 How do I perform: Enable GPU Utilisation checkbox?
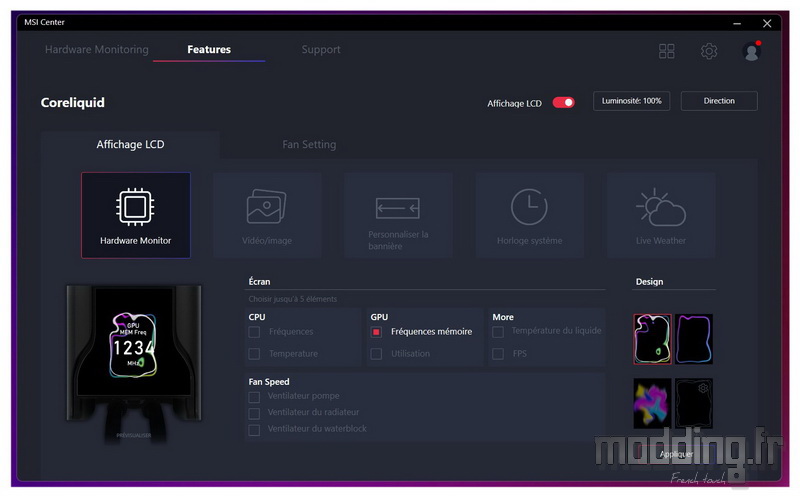tap(376, 354)
